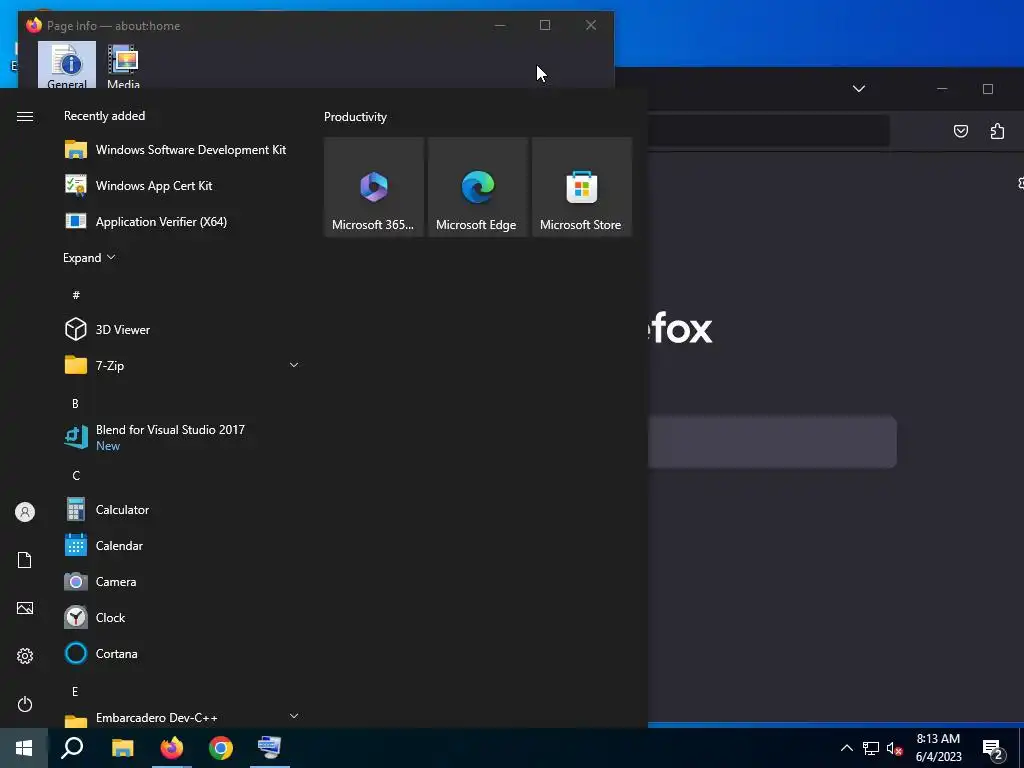Viewport: 1024px width, 768px height.
Task: Expand the Start menu hamburger navigation
Action: tap(25, 116)
